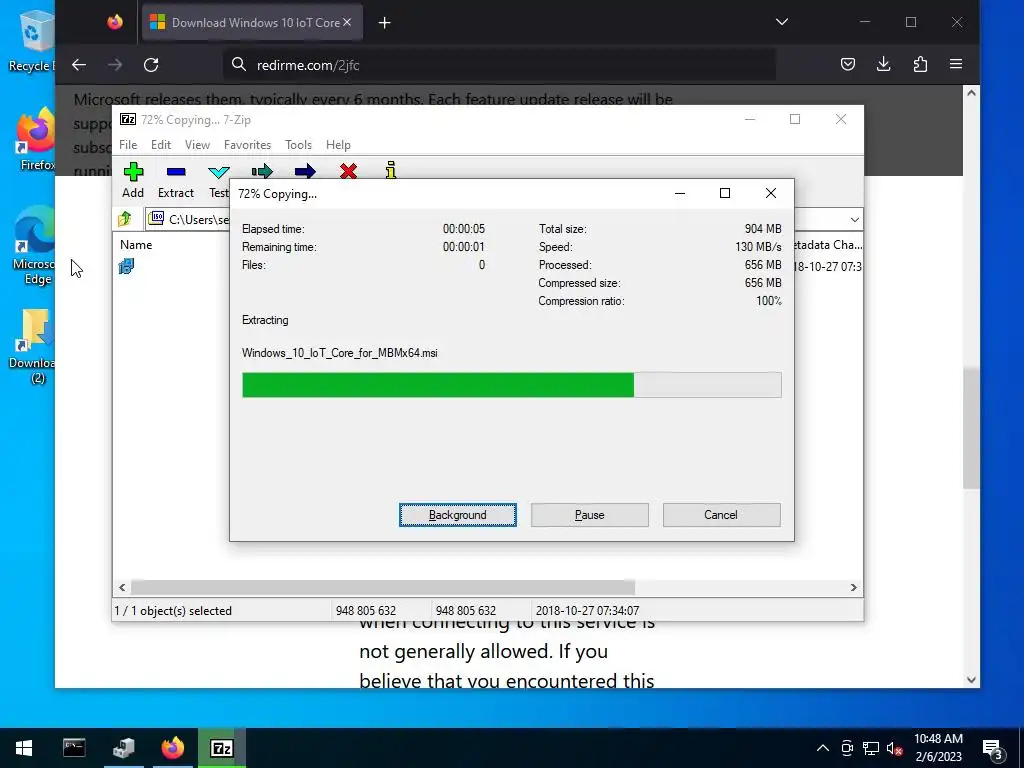
Task: Open the Edit menu in 7-Zip
Action: [x=161, y=144]
